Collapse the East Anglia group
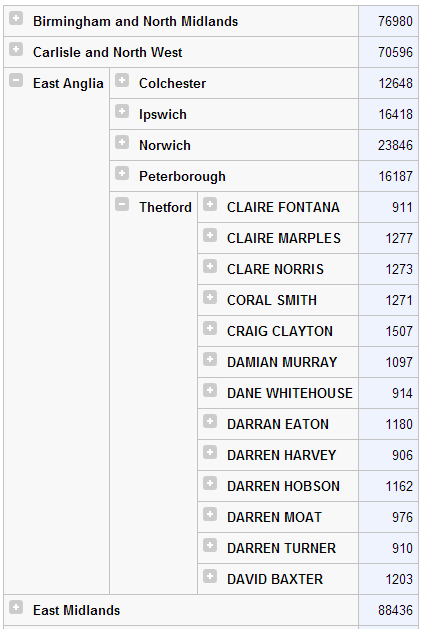Viewport: 422px width, 629px height. tap(16, 80)
